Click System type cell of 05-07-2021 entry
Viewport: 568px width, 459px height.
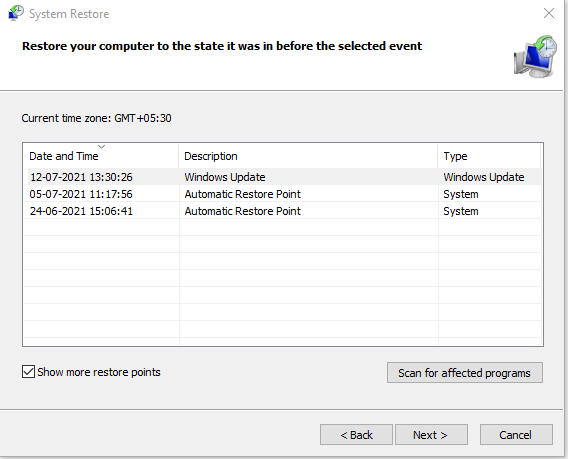pos(461,194)
